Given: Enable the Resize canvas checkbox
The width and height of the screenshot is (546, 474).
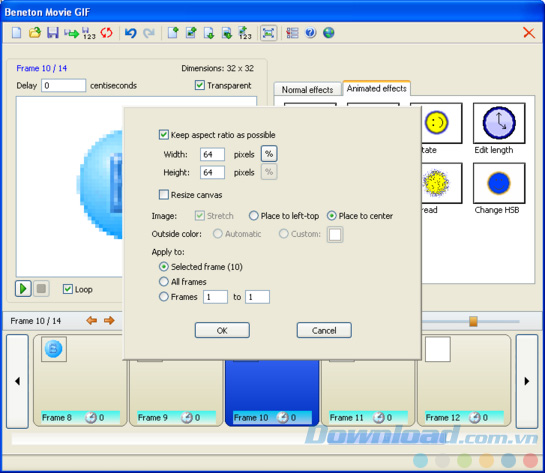Looking at the screenshot, I should tap(164, 194).
